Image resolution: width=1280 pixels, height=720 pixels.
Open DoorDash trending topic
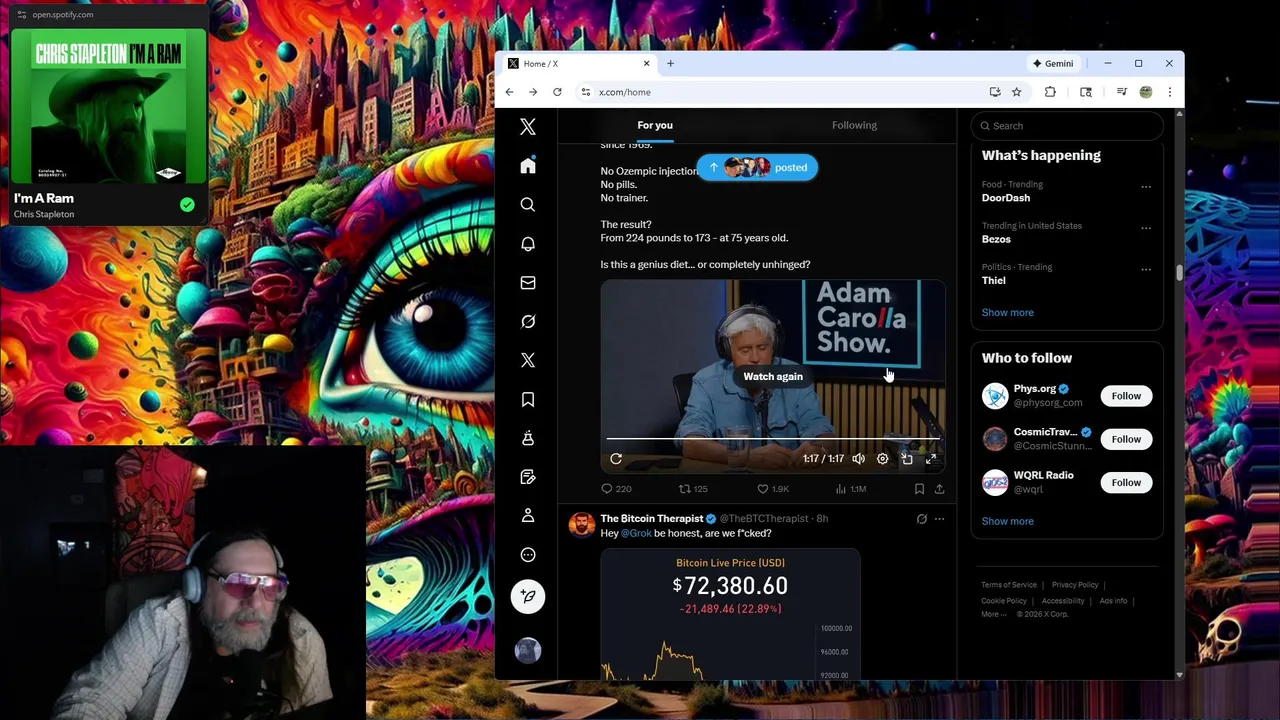[1006, 198]
